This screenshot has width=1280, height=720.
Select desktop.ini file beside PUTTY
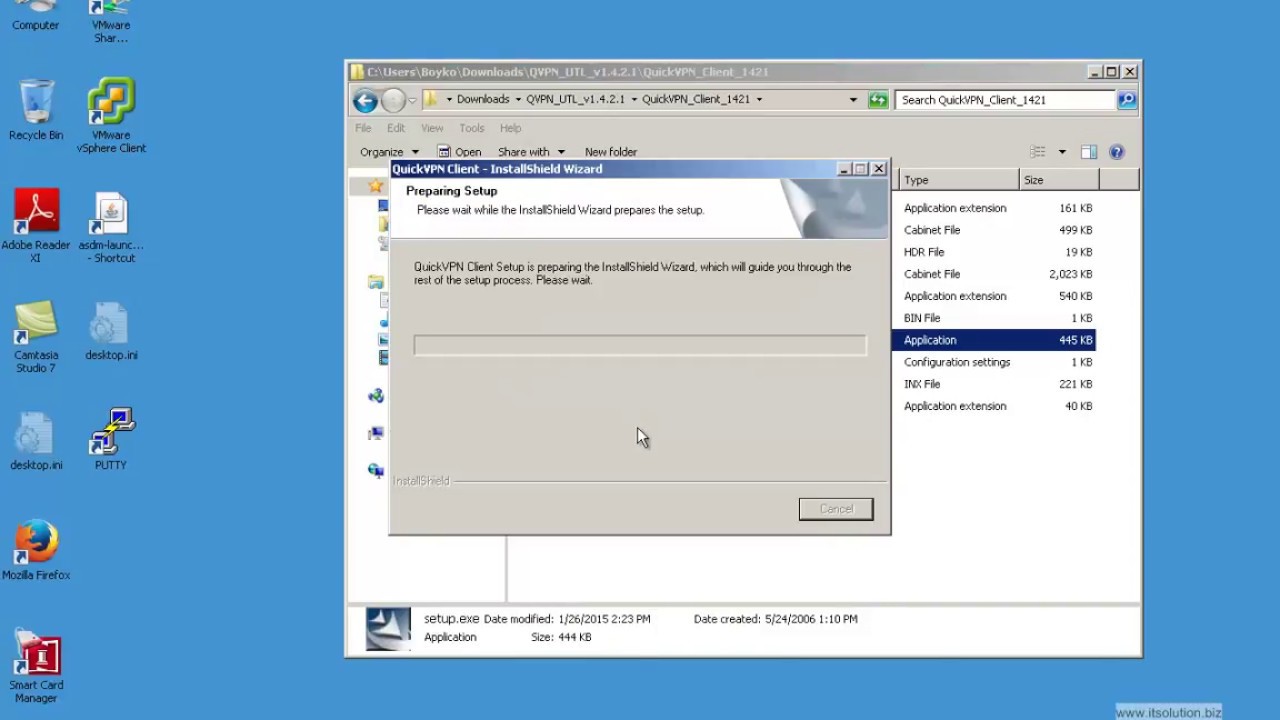click(36, 441)
